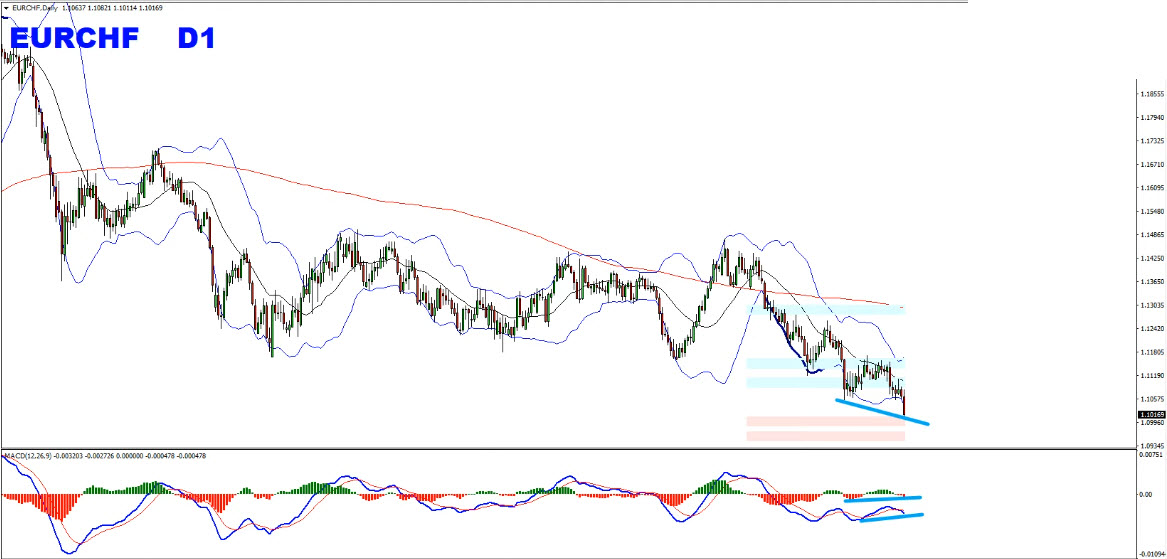Select the blue D1 timeframe label

click(x=196, y=39)
